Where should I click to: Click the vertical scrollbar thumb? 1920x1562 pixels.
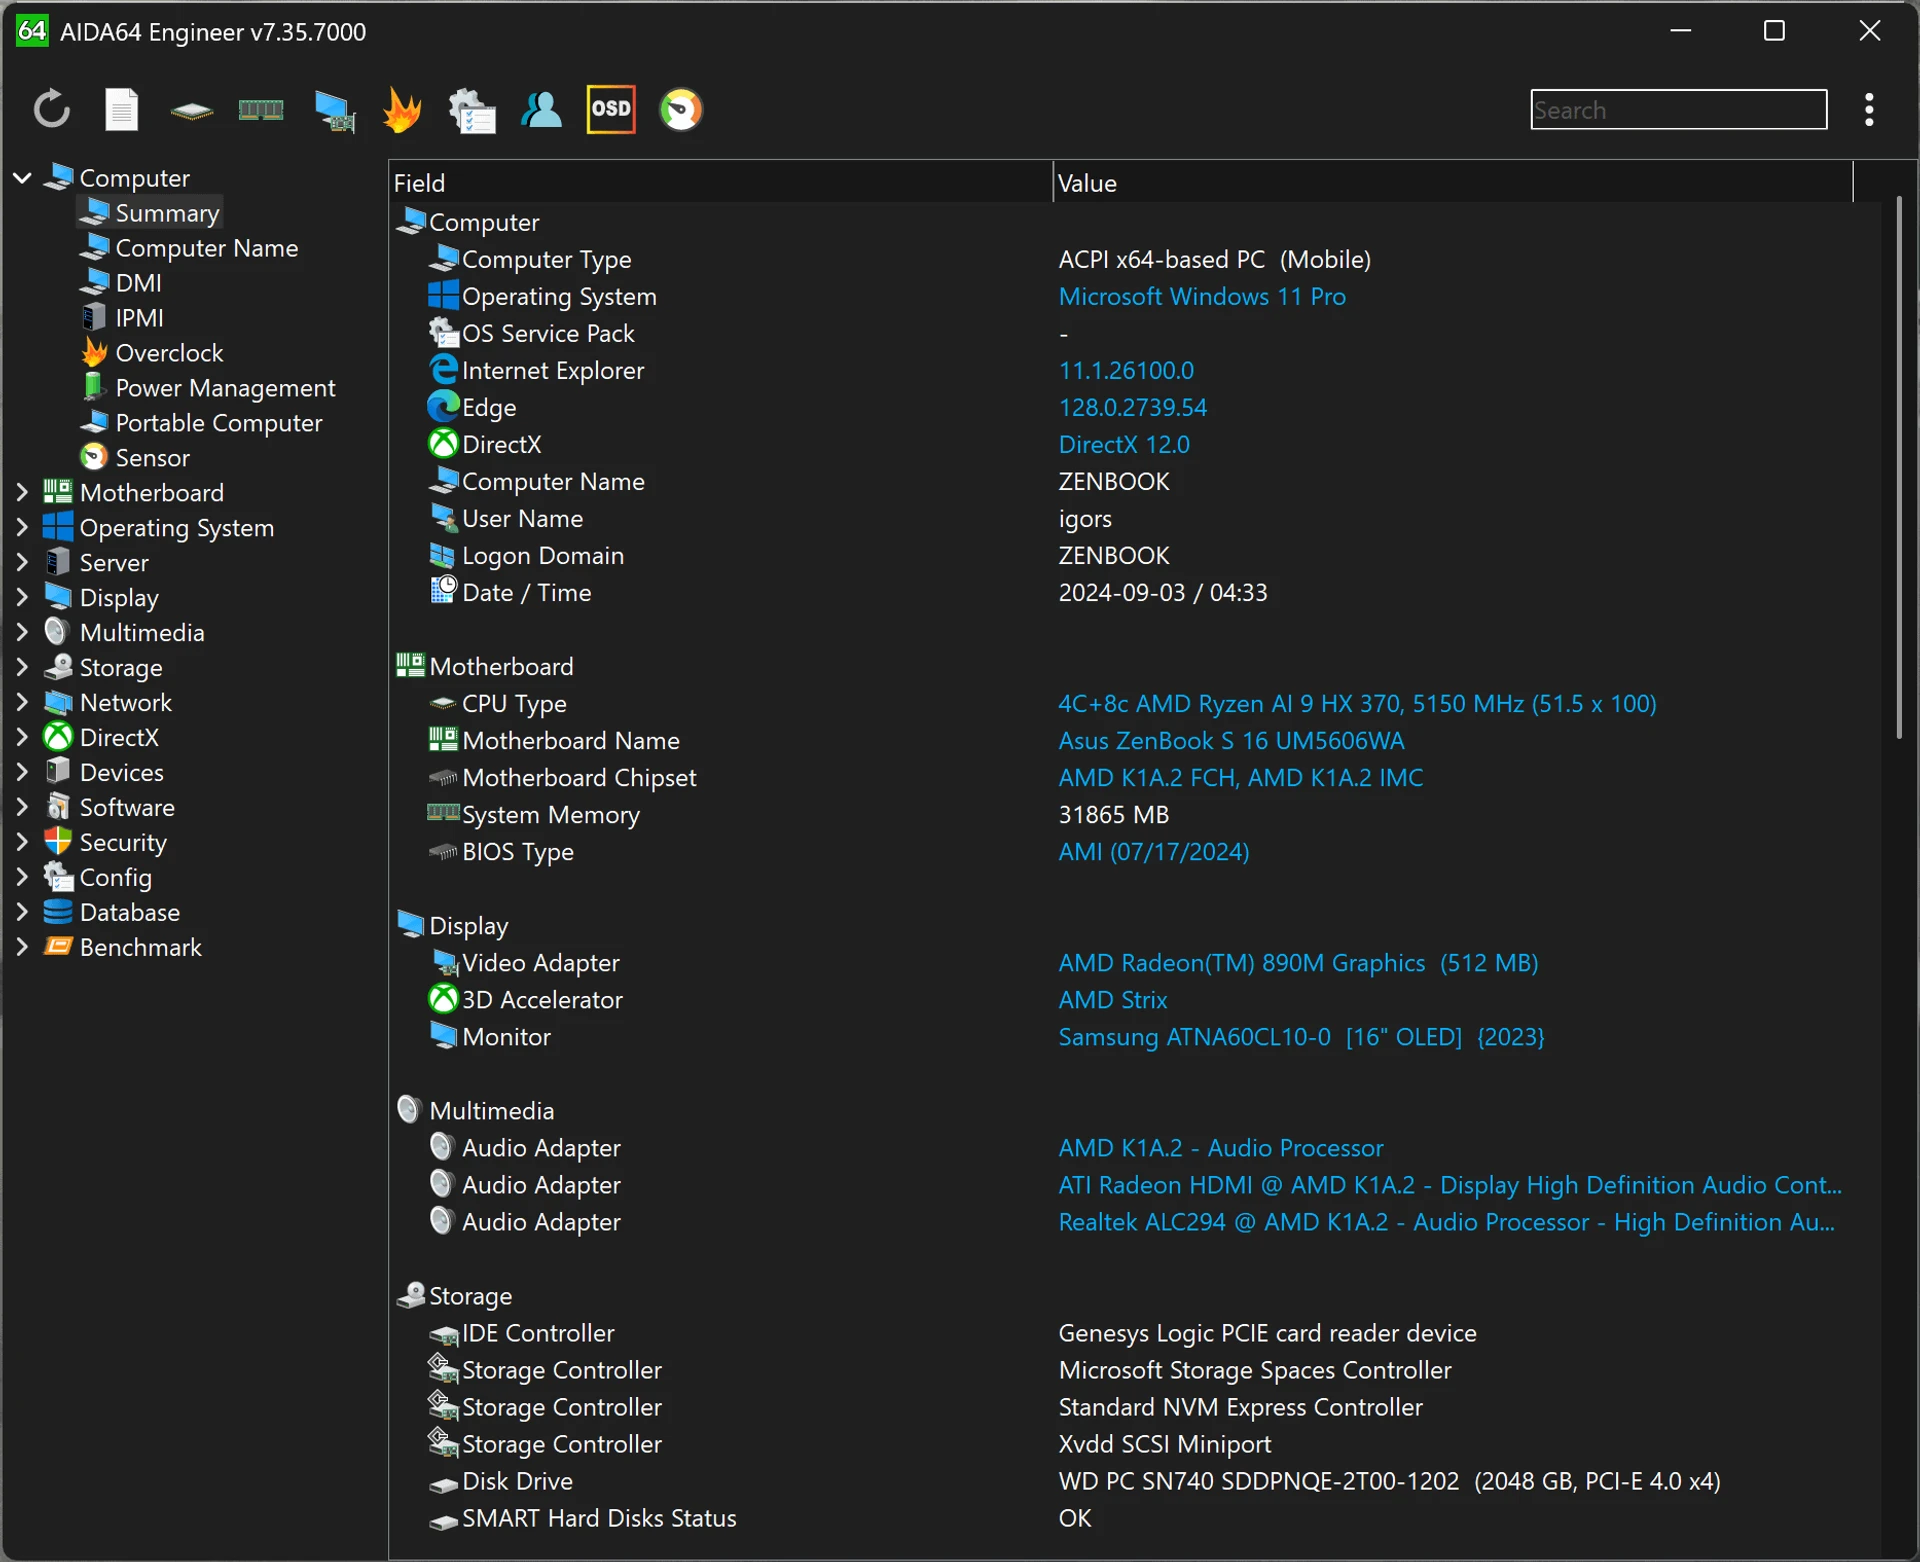coord(1898,468)
